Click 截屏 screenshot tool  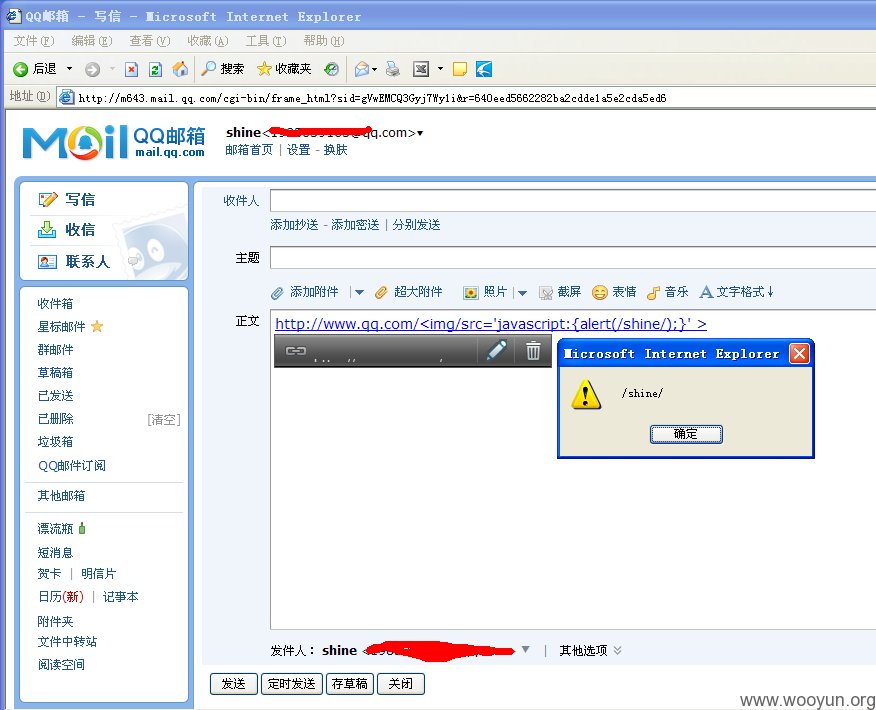(x=560, y=292)
